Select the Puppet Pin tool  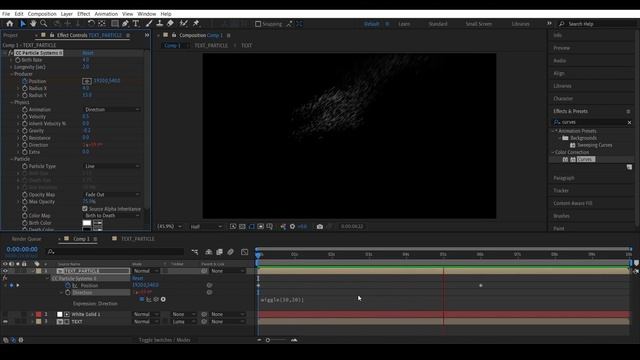(196, 24)
